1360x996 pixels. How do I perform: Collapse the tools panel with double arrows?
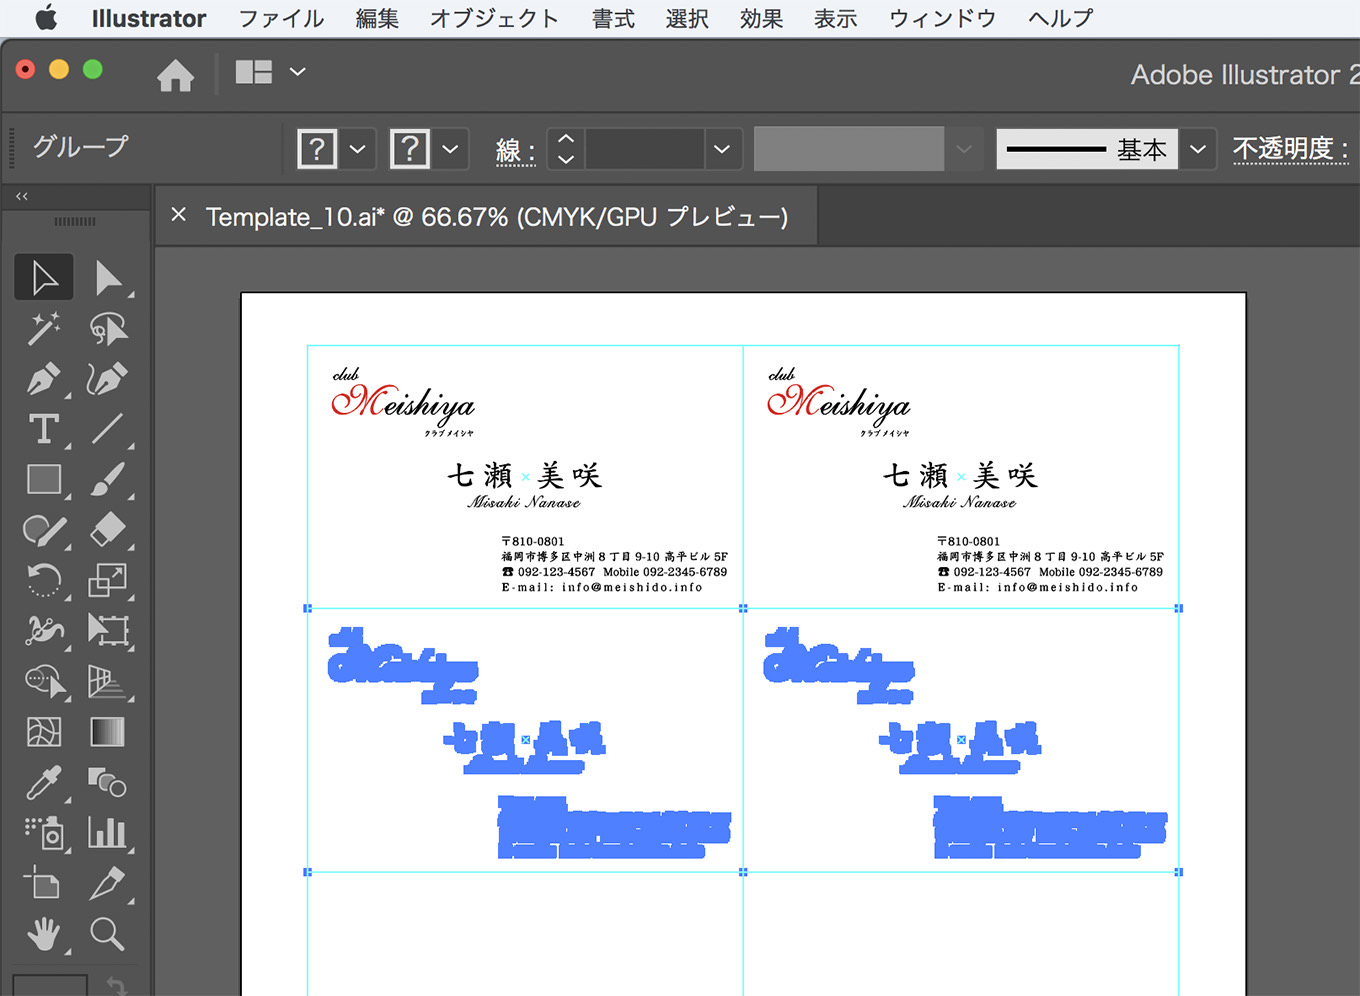pos(22,196)
